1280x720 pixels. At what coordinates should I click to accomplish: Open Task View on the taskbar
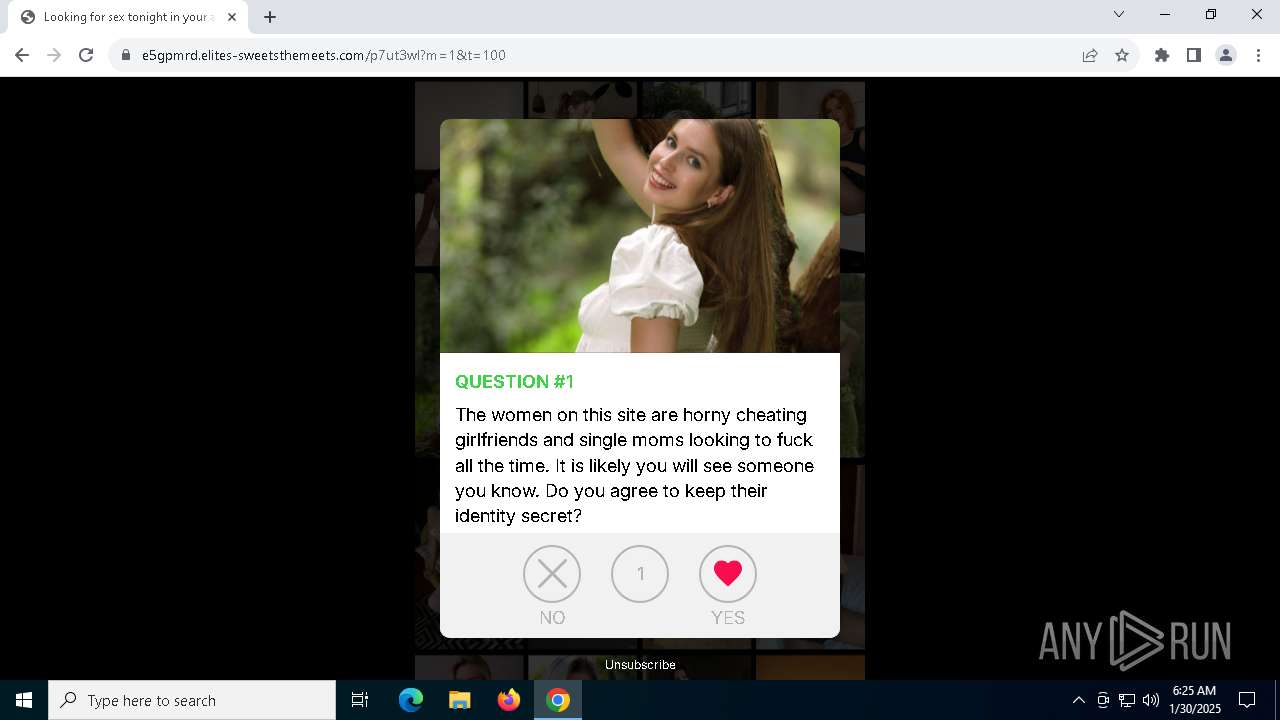(x=360, y=700)
